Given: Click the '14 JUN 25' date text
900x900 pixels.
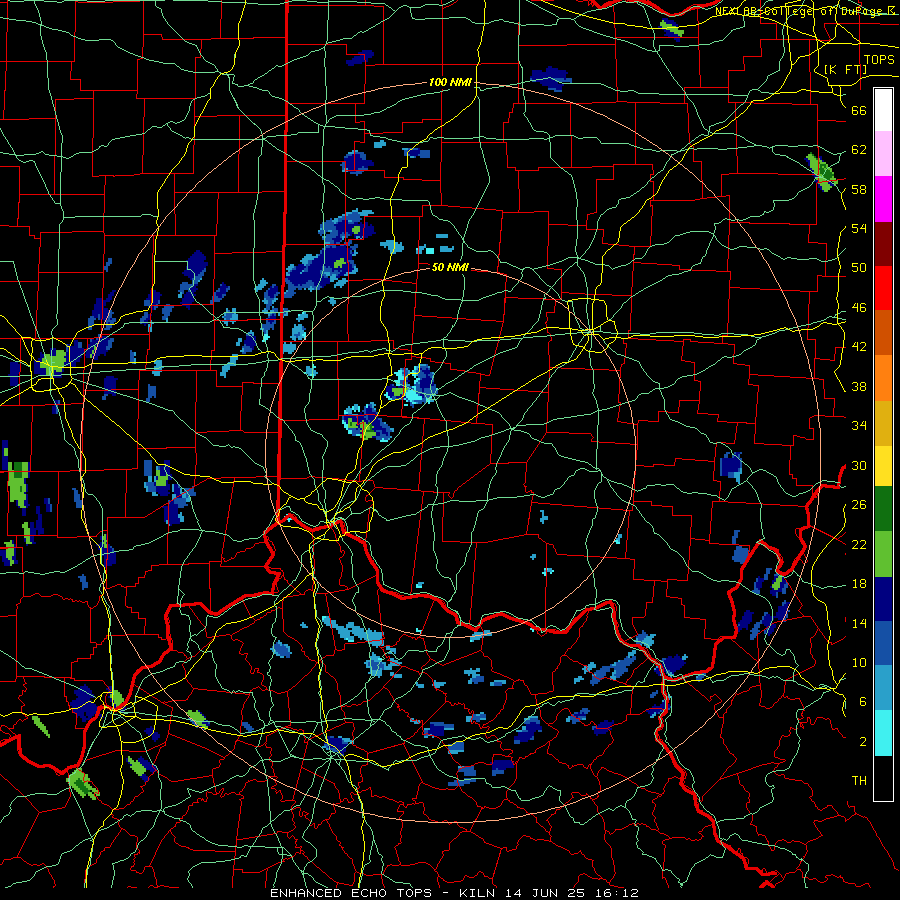Looking at the screenshot, I should (547, 893).
